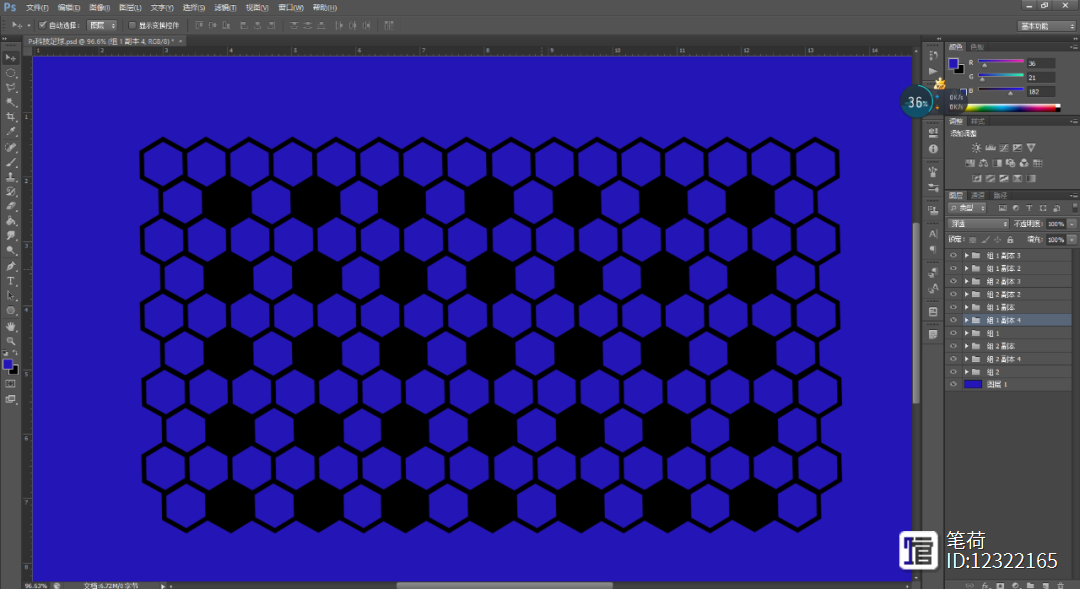Viewport: 1080px width, 589px height.
Task: Uncheck the 自动选择 checkbox
Action: pyautogui.click(x=43, y=25)
